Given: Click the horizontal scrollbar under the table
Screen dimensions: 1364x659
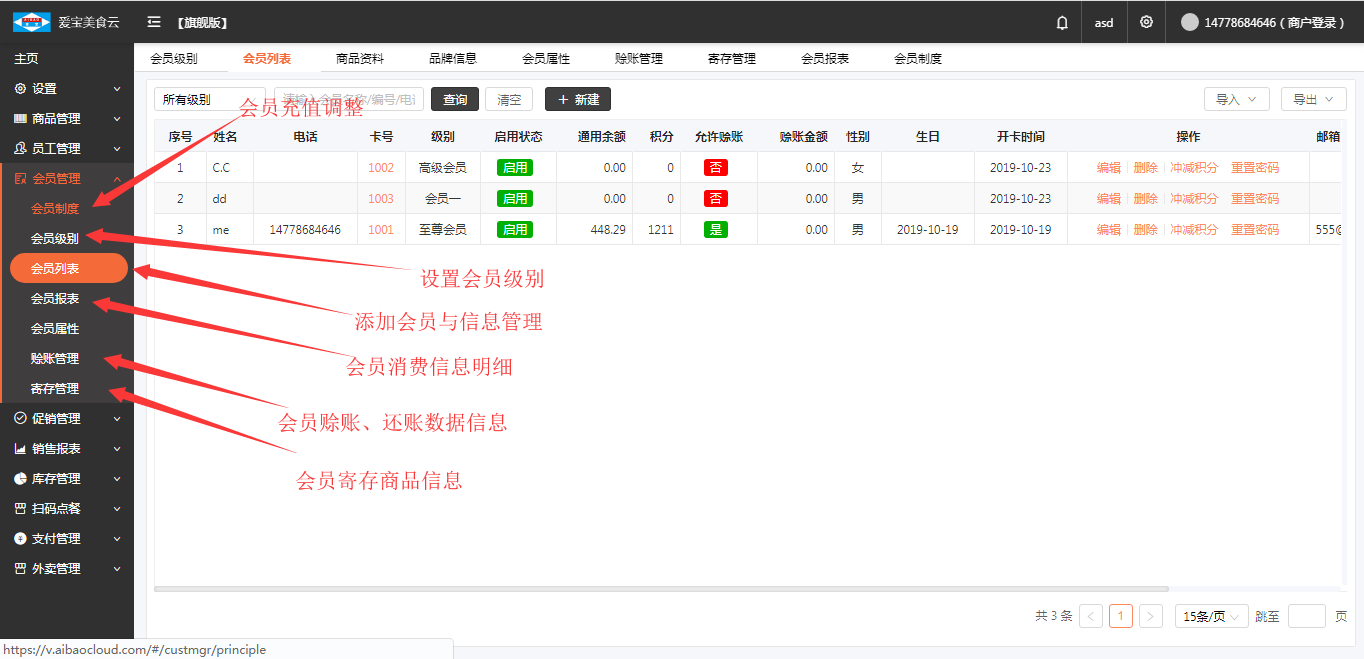Looking at the screenshot, I should click(660, 589).
